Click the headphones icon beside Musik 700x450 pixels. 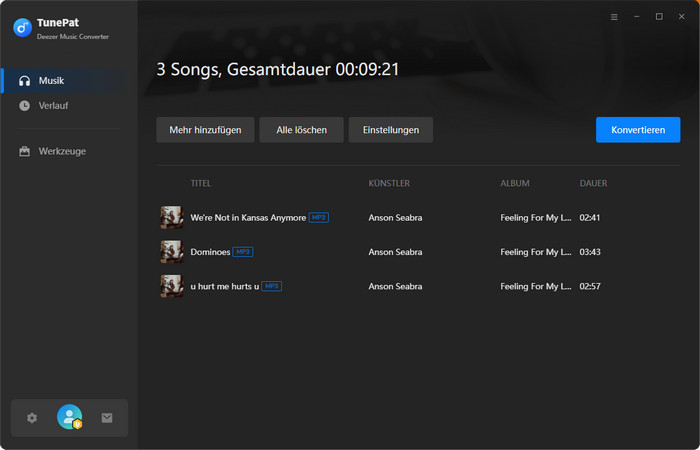coord(25,81)
